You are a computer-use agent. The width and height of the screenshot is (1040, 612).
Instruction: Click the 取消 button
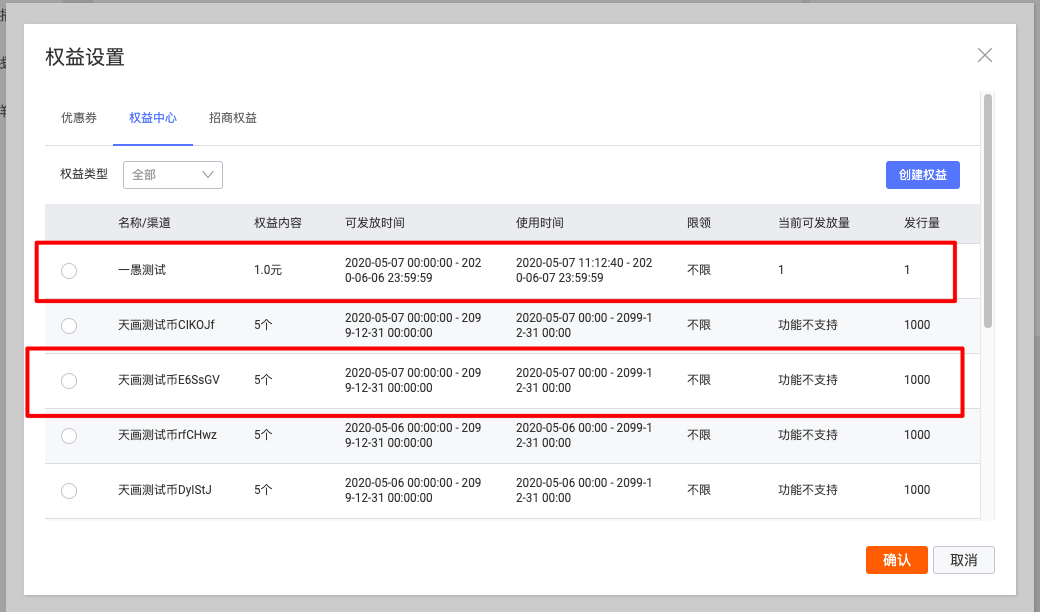click(x=963, y=560)
